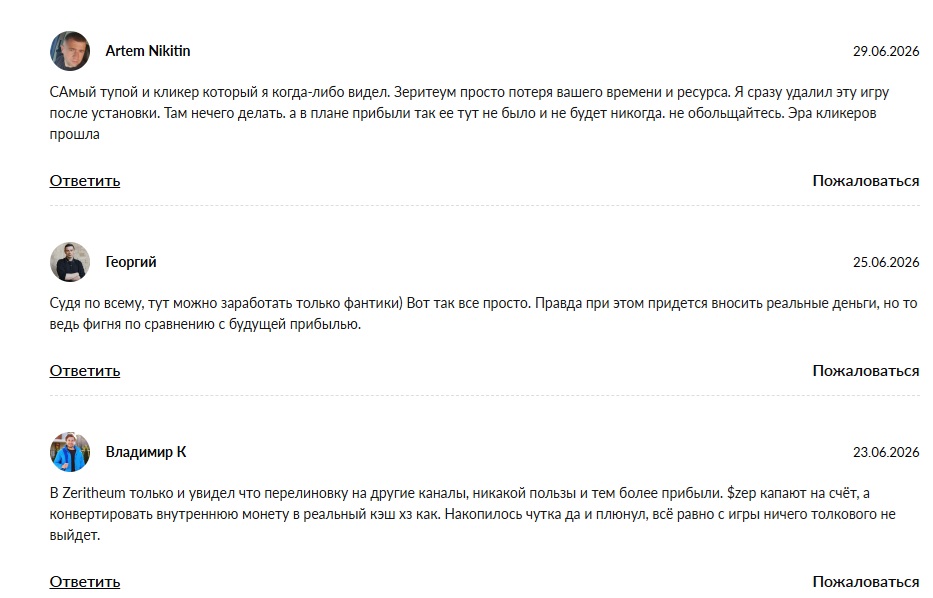This screenshot has height=598, width=933.
Task: Click the 23.06.2026 date stamp
Action: (886, 452)
